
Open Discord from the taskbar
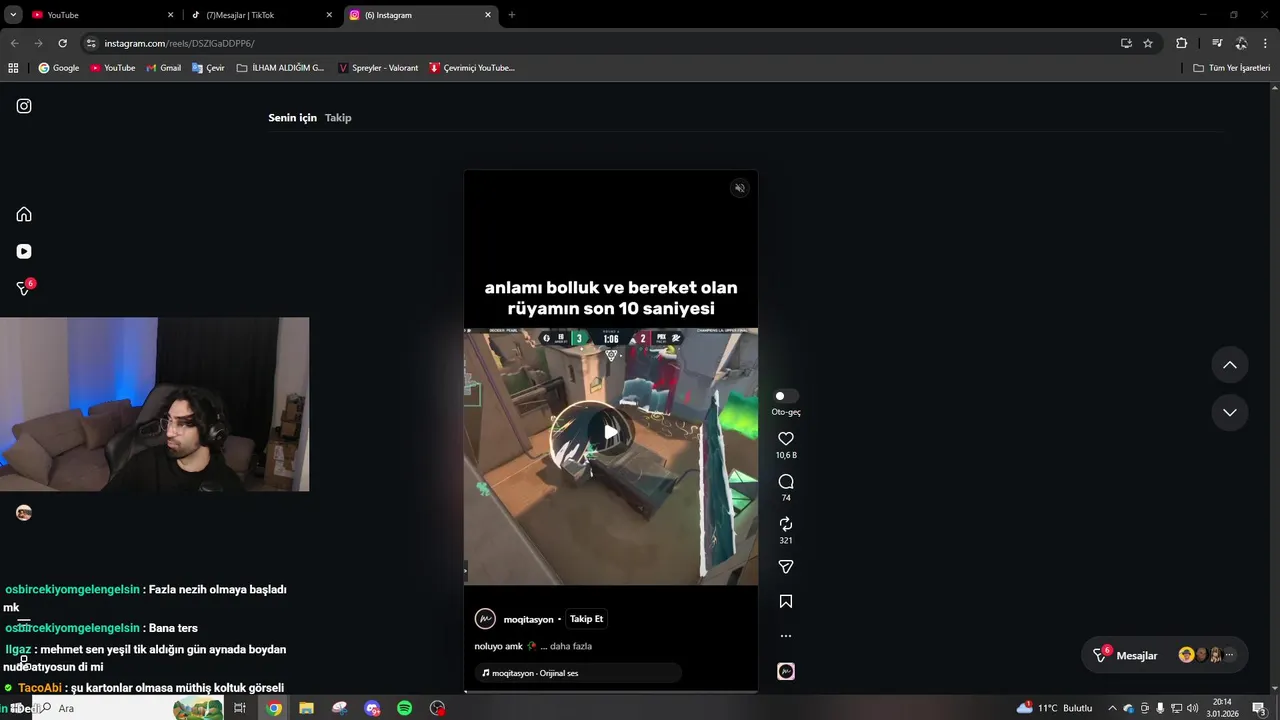click(372, 708)
